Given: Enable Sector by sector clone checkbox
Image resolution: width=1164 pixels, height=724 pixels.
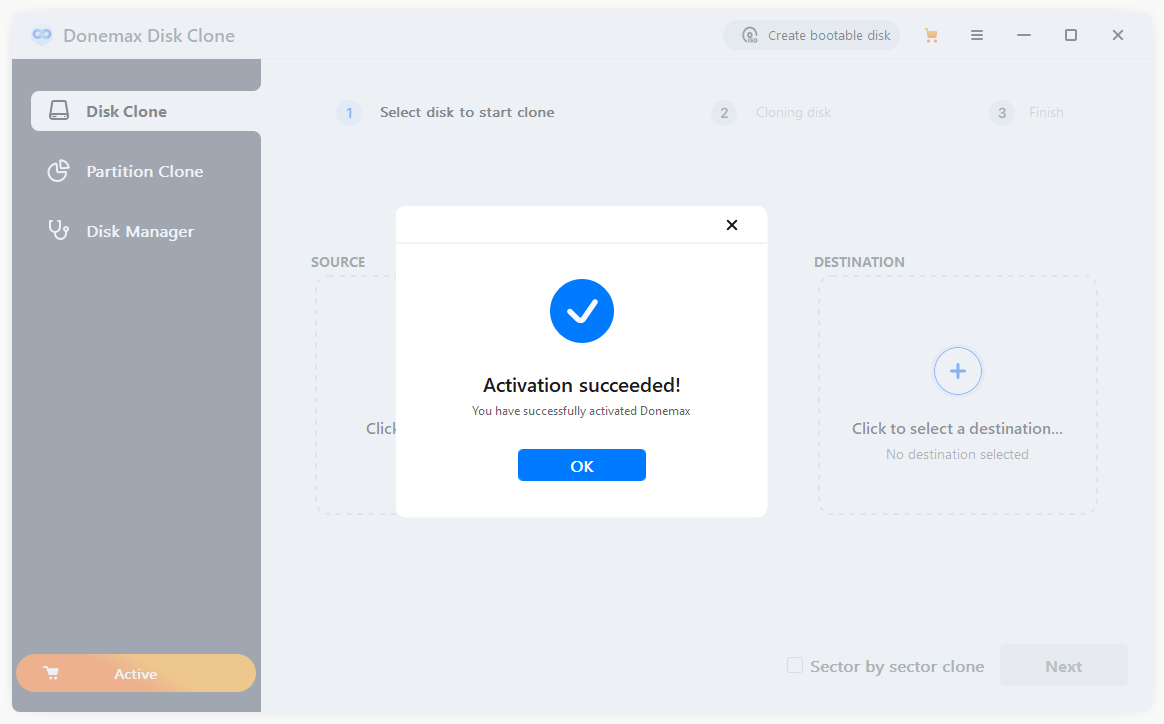Looking at the screenshot, I should [795, 665].
